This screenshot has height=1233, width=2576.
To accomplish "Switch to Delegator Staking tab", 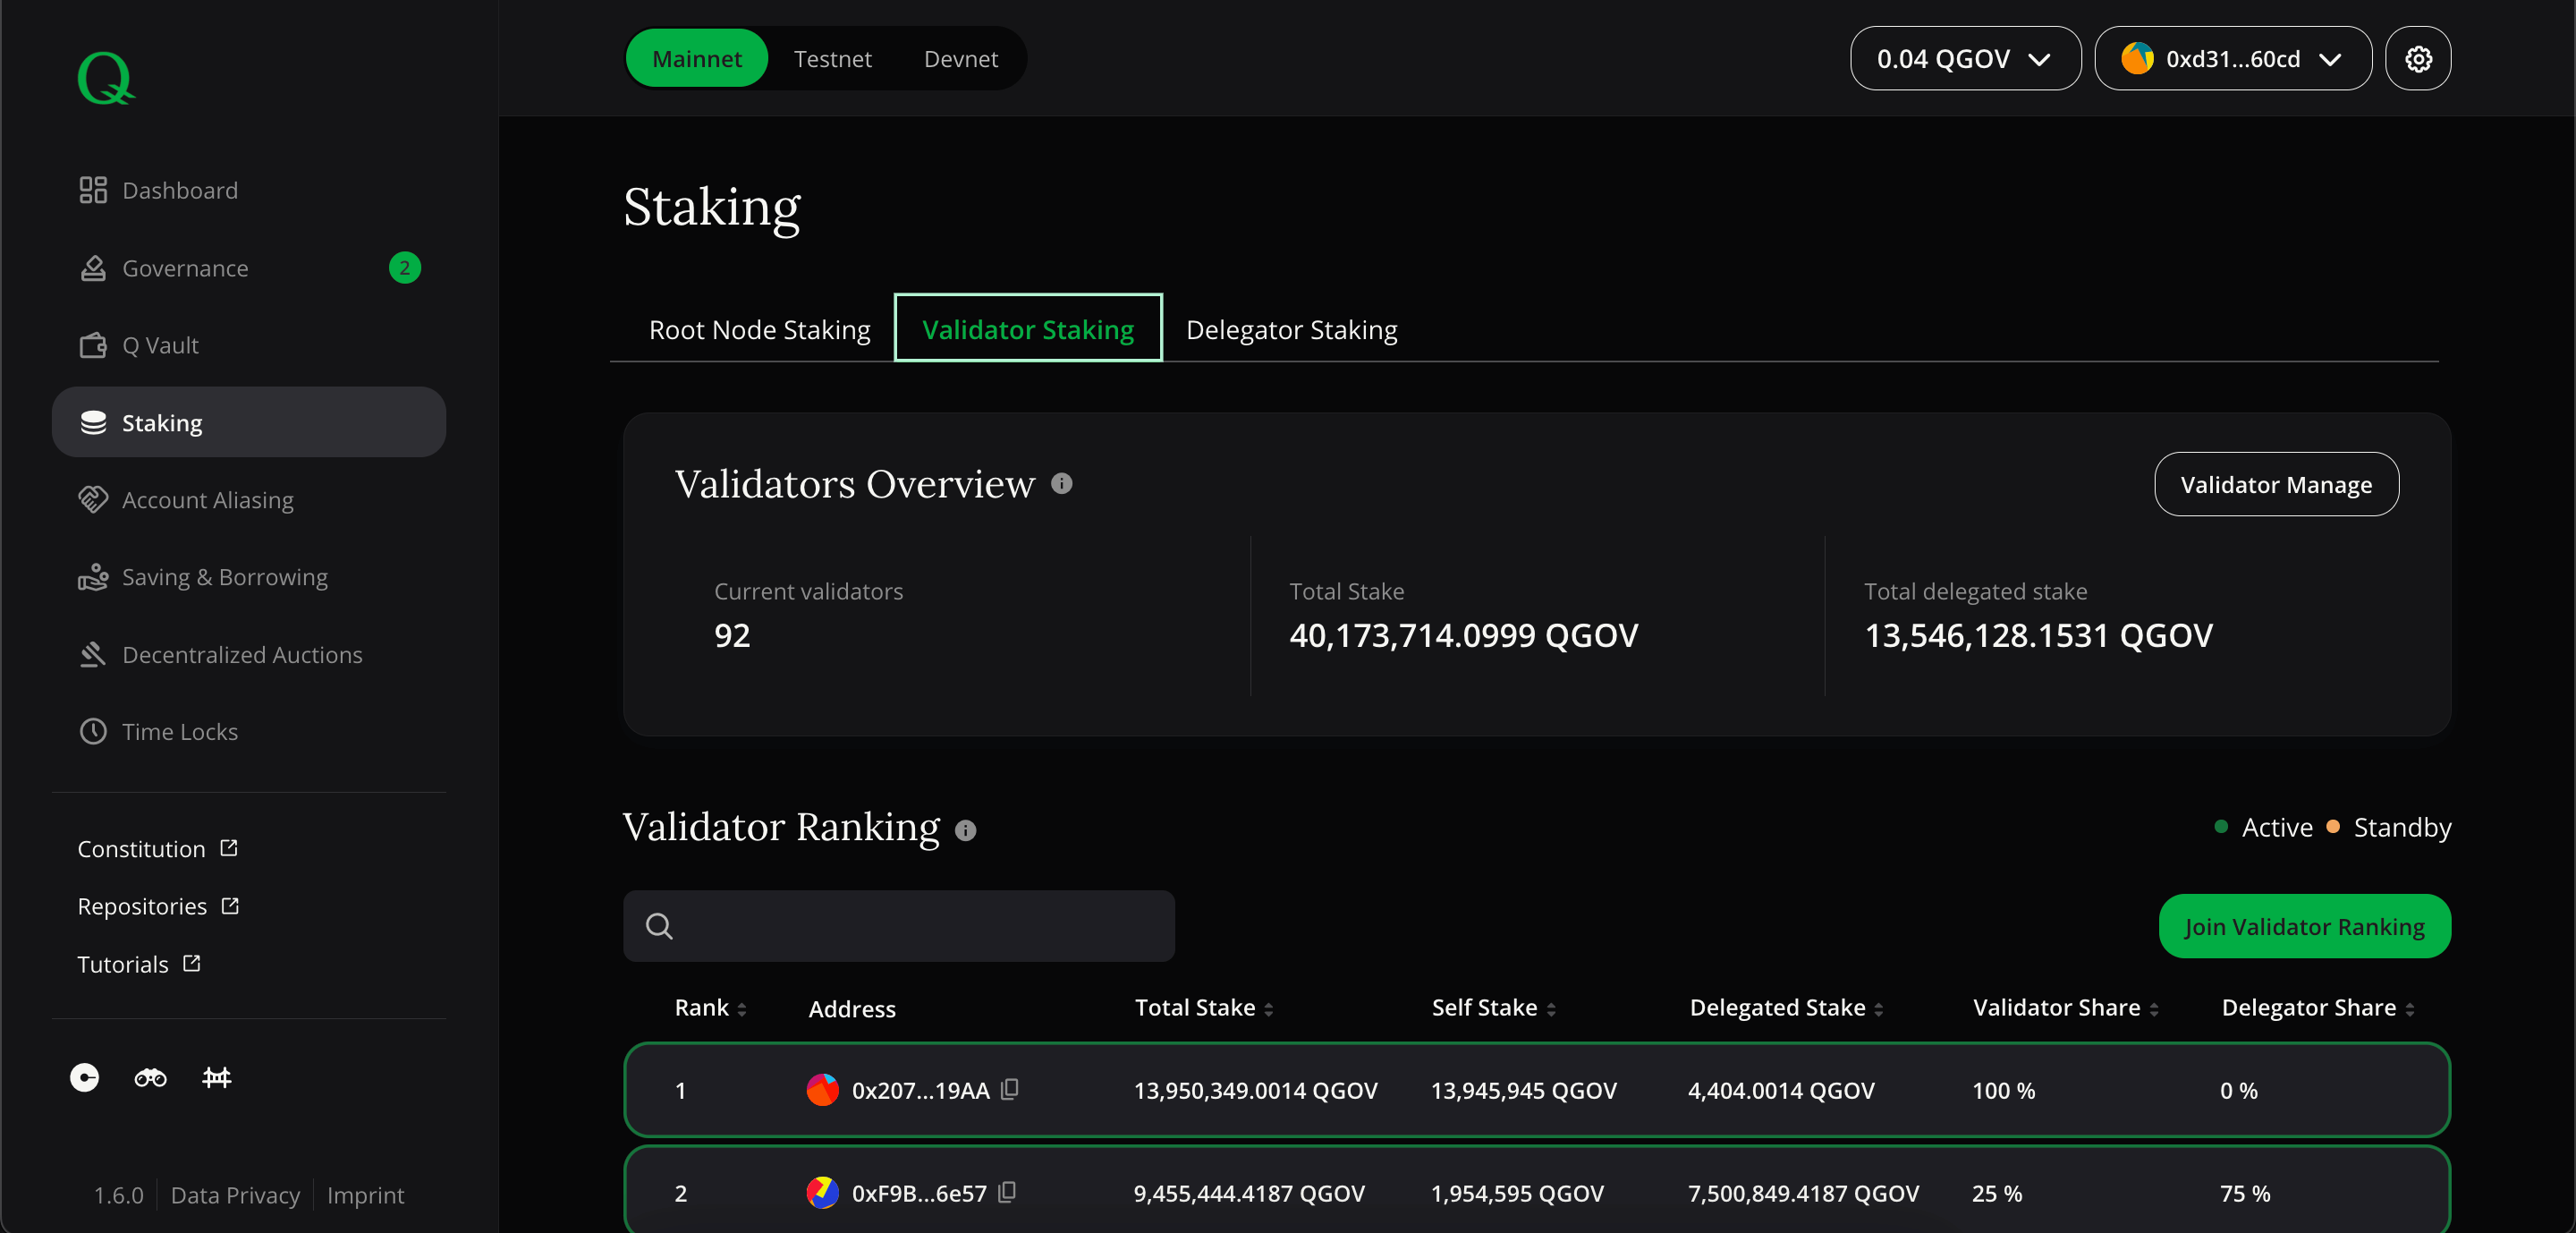I will (x=1291, y=330).
